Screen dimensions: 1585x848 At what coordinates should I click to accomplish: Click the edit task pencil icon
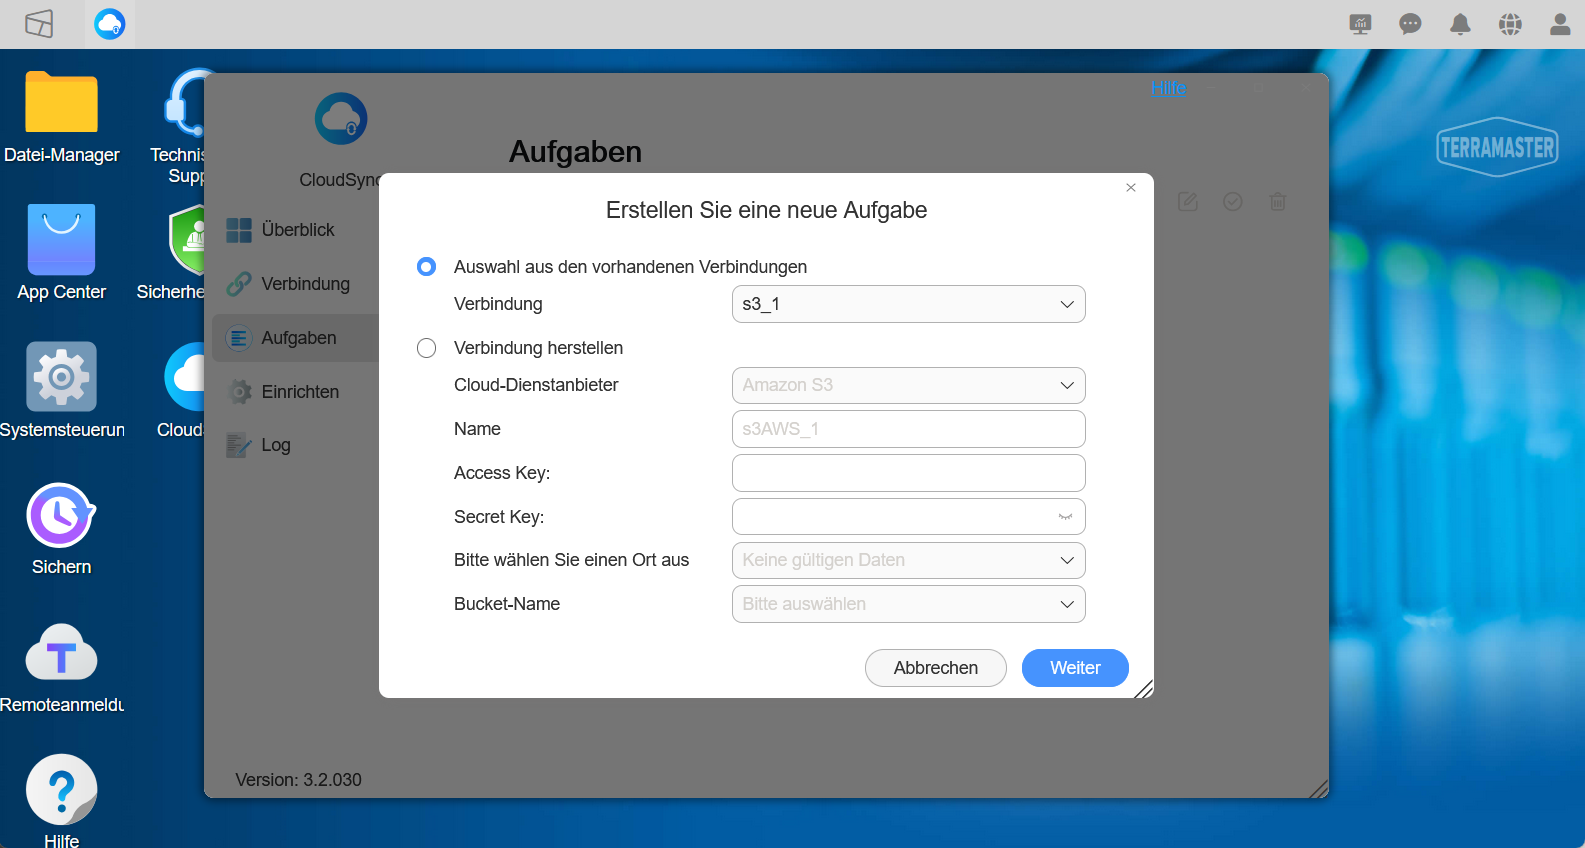point(1188,202)
